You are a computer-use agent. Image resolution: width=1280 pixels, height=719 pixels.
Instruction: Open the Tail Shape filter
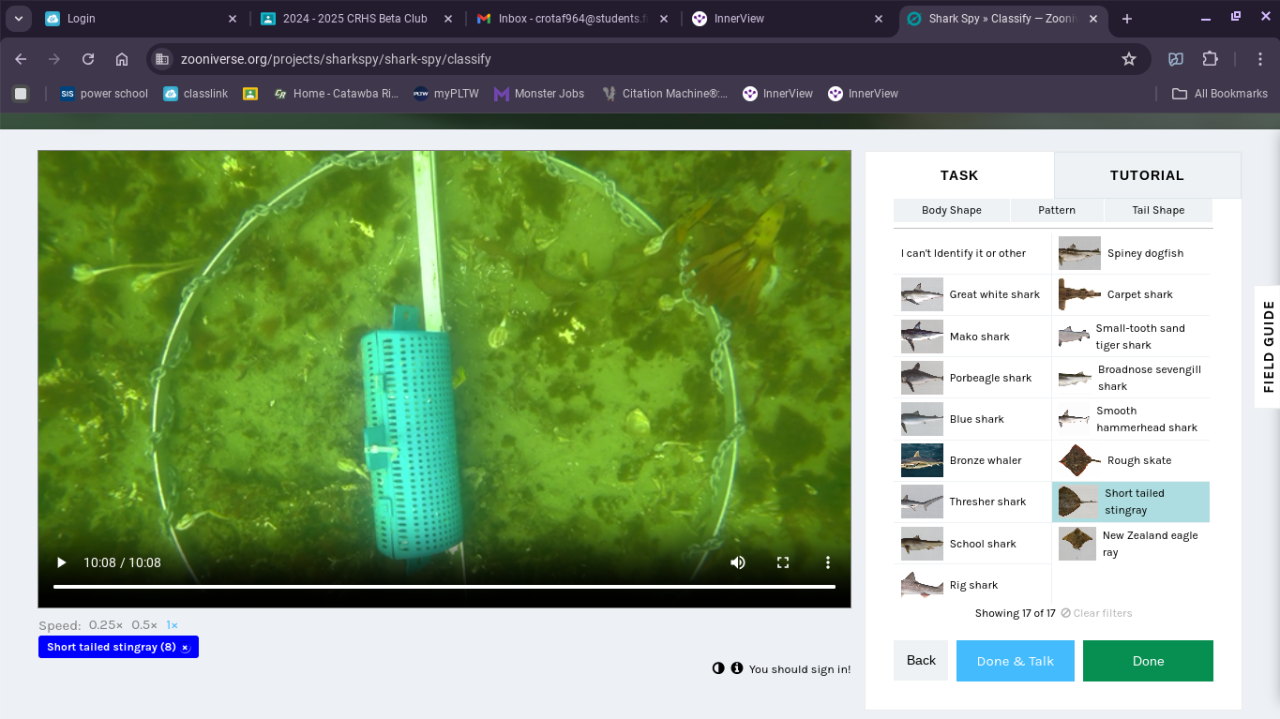point(1158,210)
